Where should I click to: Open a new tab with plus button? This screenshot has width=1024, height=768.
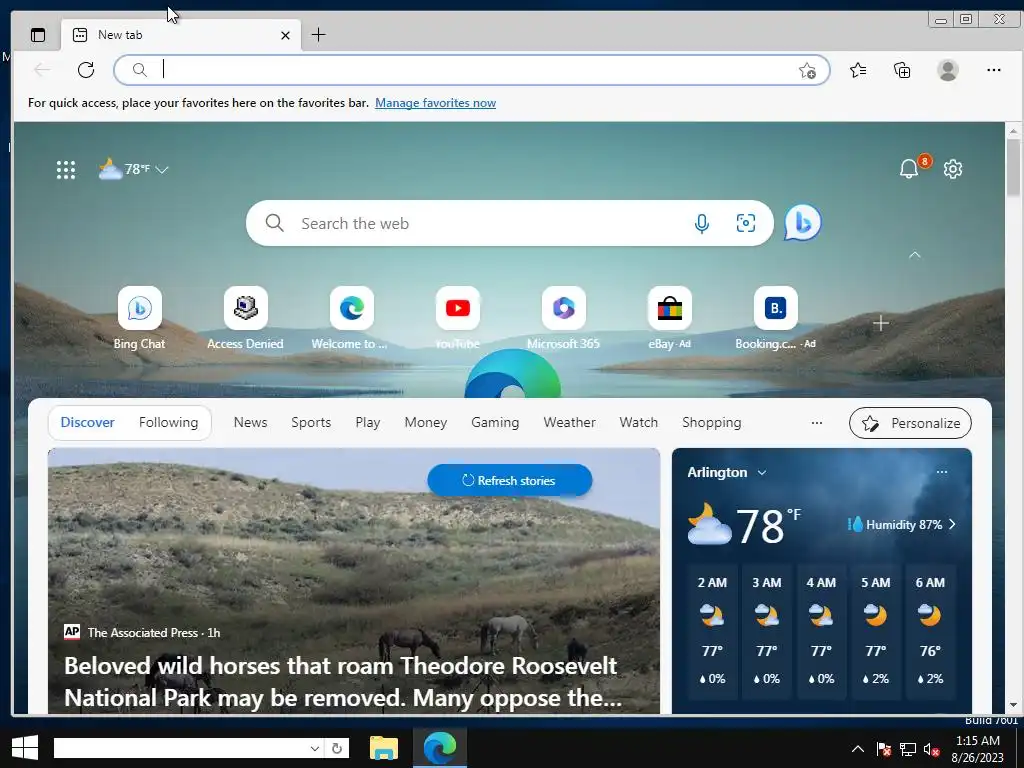(x=319, y=35)
